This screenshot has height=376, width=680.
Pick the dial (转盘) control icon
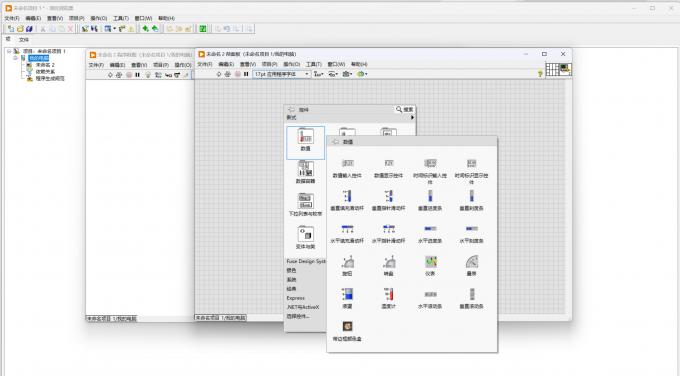(389, 262)
